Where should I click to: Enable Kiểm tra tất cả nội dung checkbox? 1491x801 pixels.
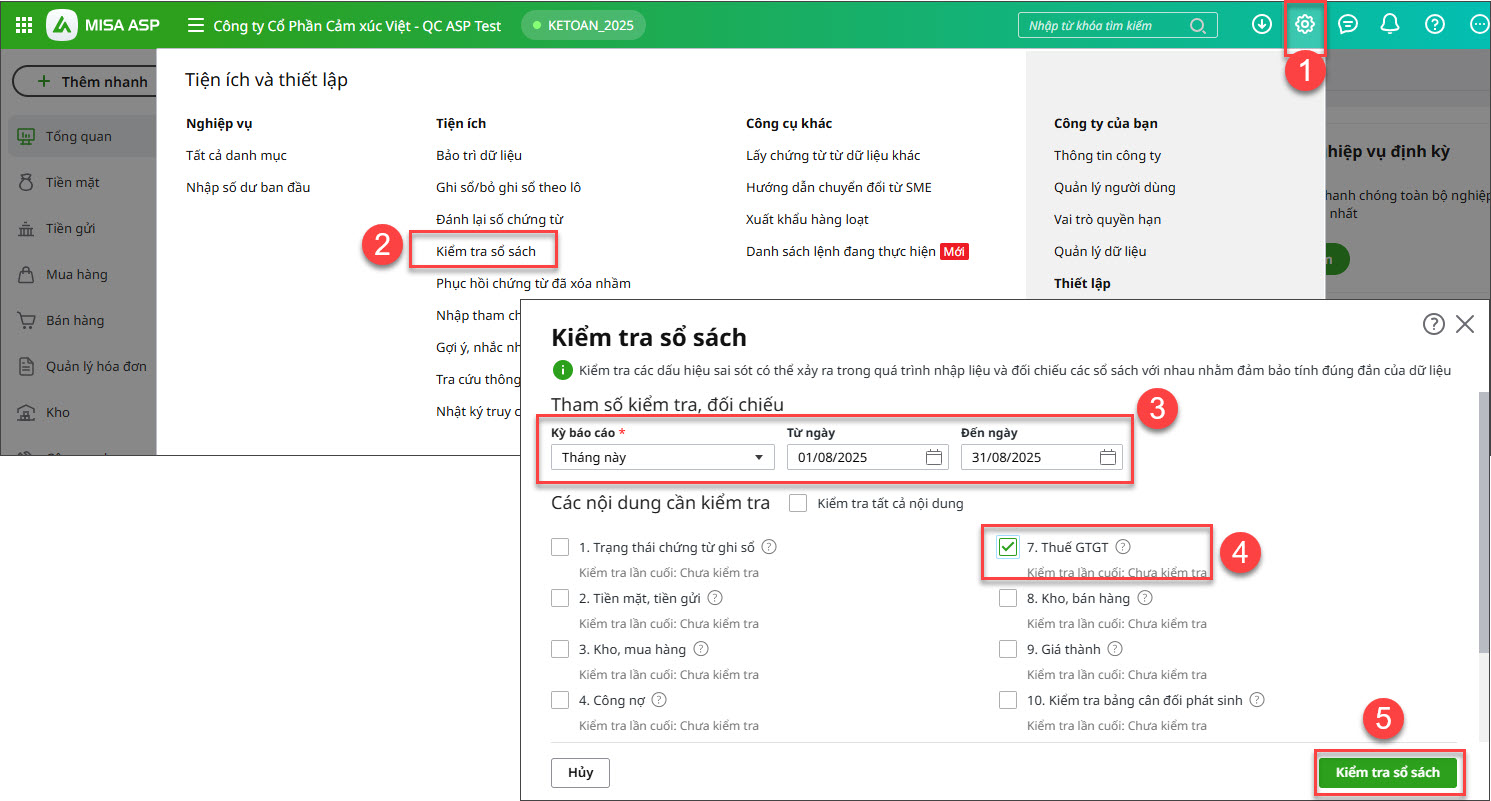[797, 503]
